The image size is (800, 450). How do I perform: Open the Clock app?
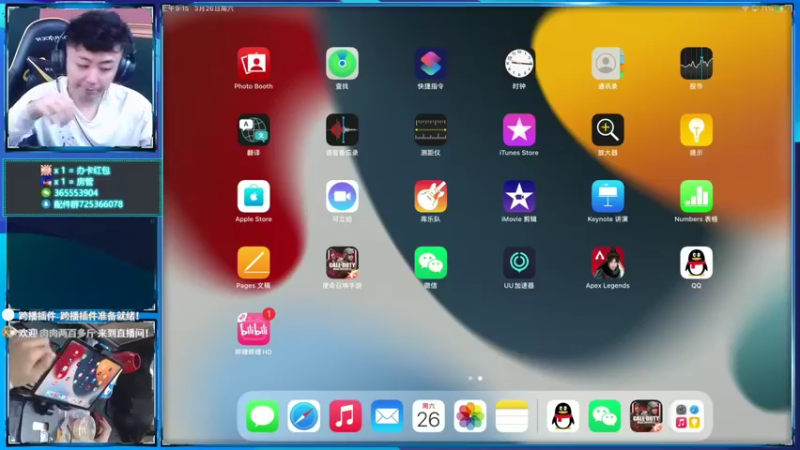tap(519, 64)
